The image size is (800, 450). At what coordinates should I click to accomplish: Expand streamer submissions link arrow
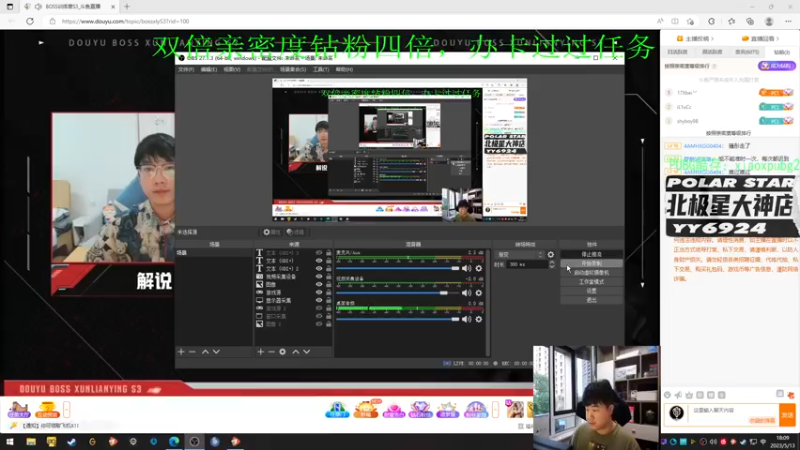point(712,39)
